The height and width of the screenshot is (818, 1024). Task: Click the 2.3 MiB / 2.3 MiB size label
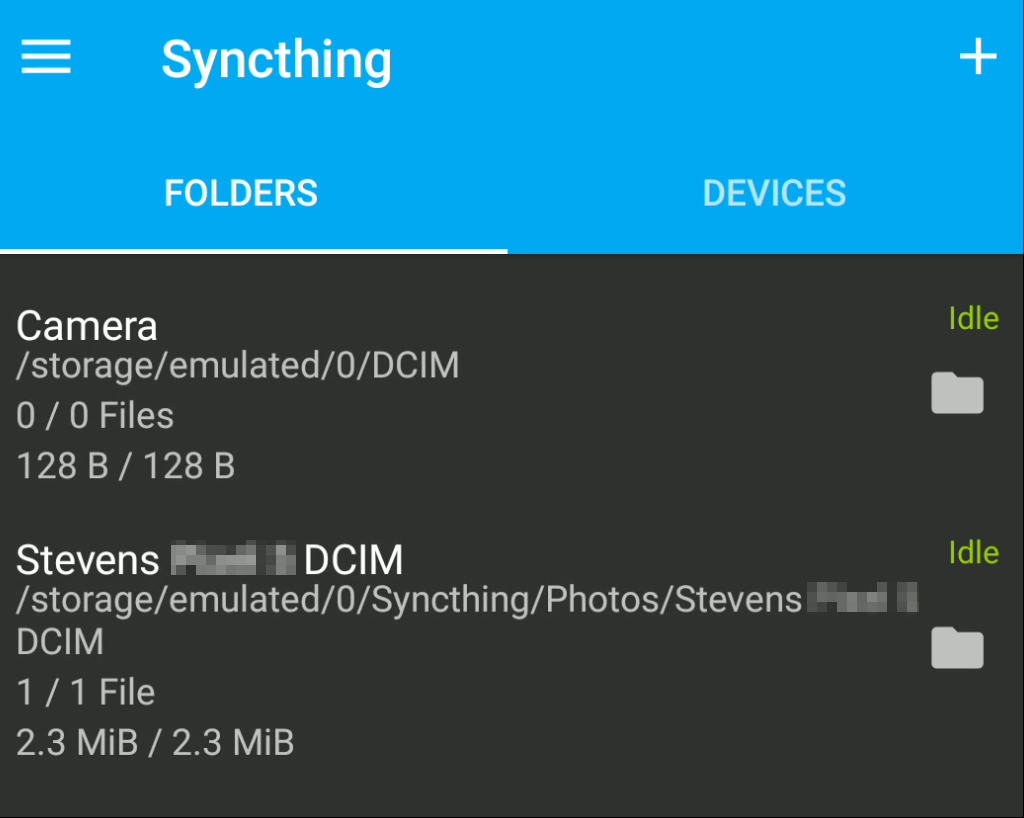(155, 742)
